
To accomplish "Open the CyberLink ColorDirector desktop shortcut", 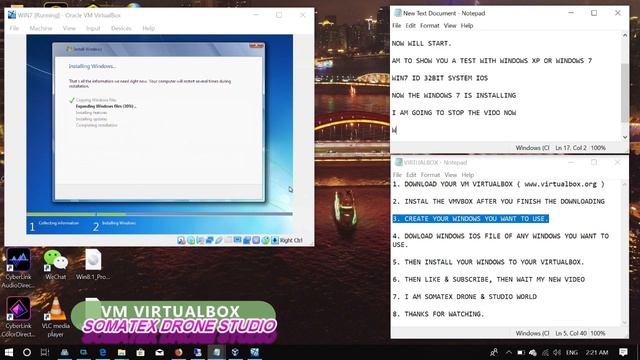I will pos(18,317).
